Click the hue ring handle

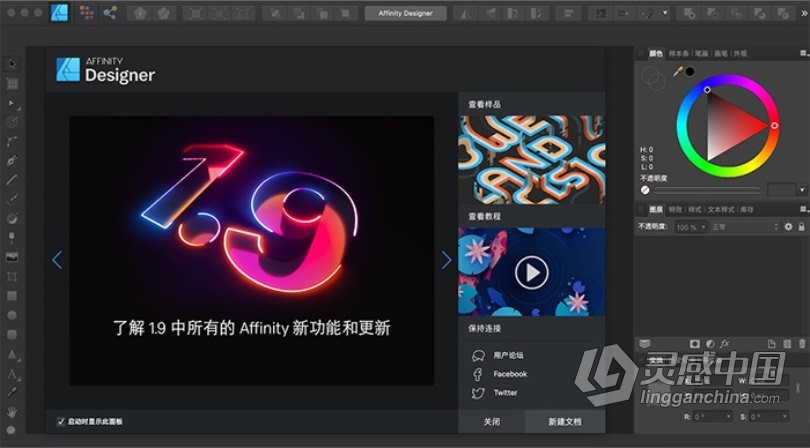tap(774, 126)
